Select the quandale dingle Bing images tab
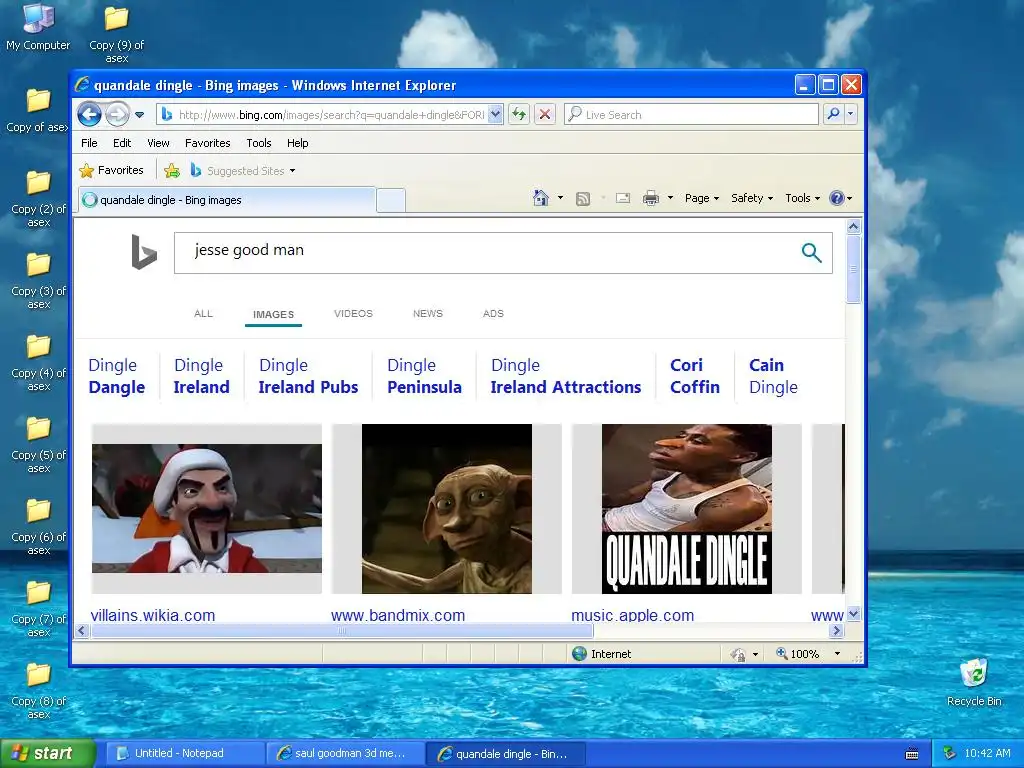 [227, 200]
